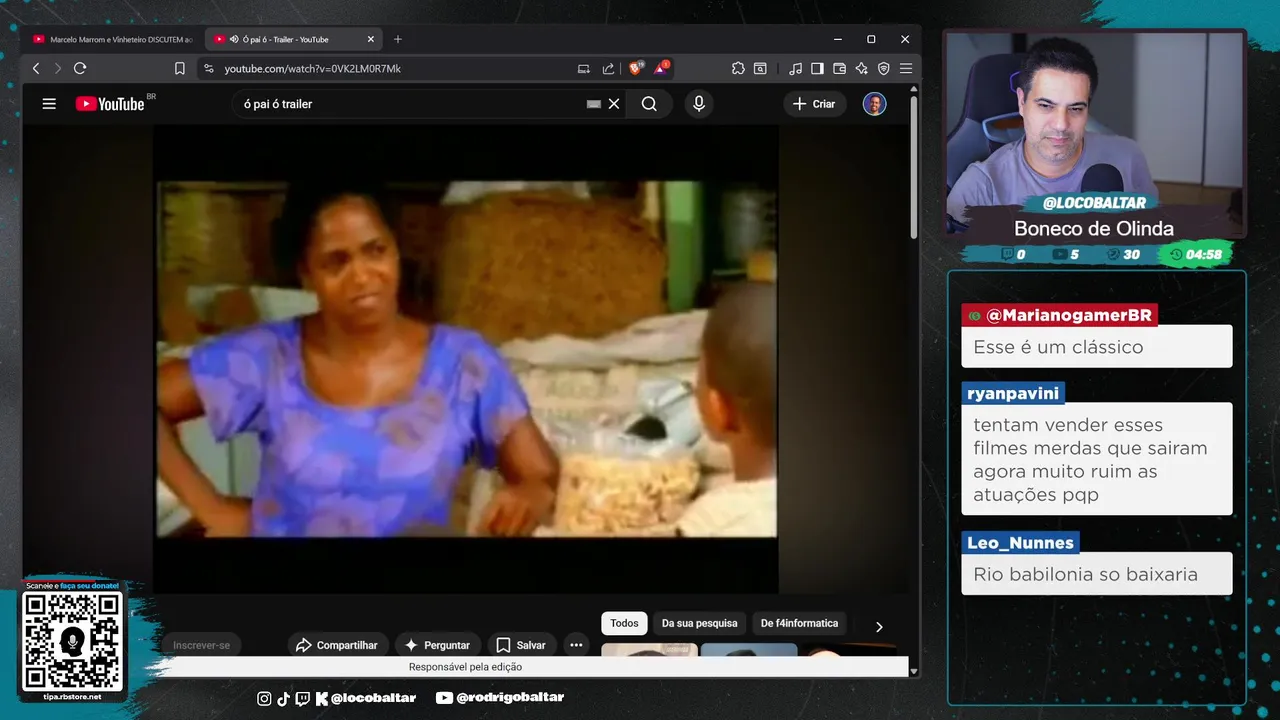Open the browser main hamburger menu

[905, 68]
